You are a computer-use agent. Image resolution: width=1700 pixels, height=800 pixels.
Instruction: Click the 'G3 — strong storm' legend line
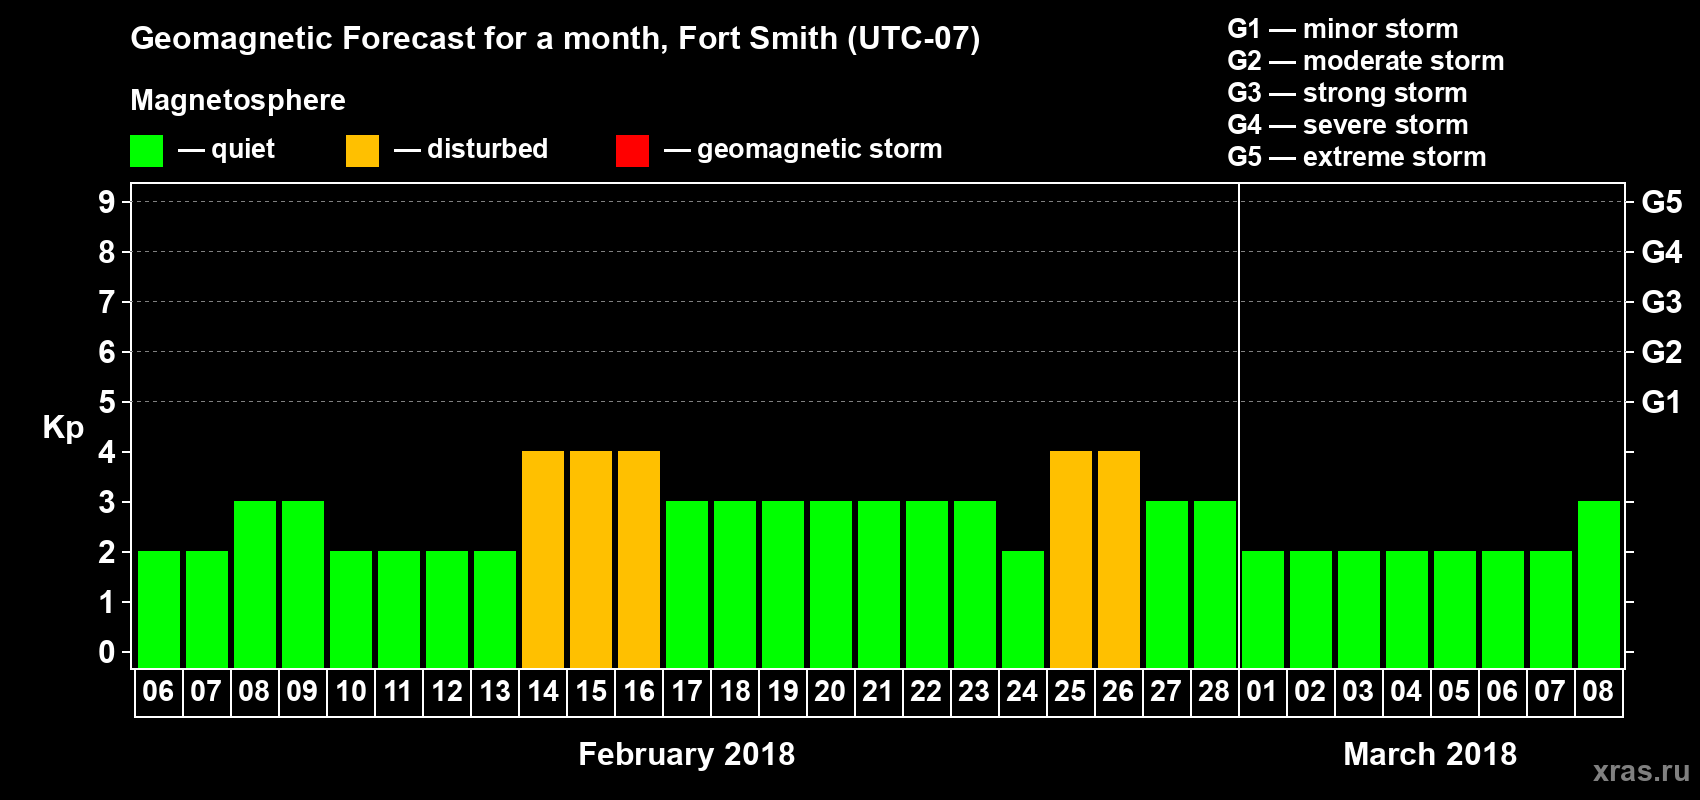1347,93
